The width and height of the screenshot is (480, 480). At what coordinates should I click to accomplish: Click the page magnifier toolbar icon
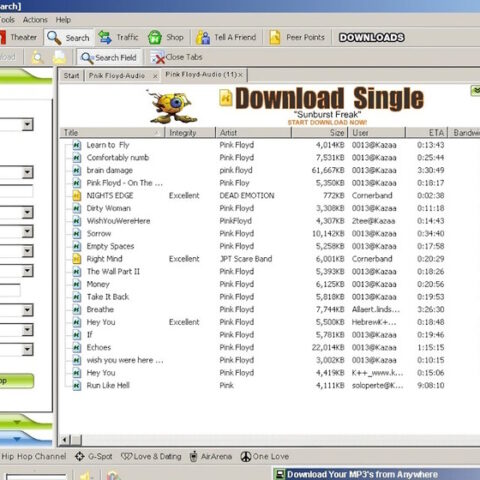pos(37,57)
